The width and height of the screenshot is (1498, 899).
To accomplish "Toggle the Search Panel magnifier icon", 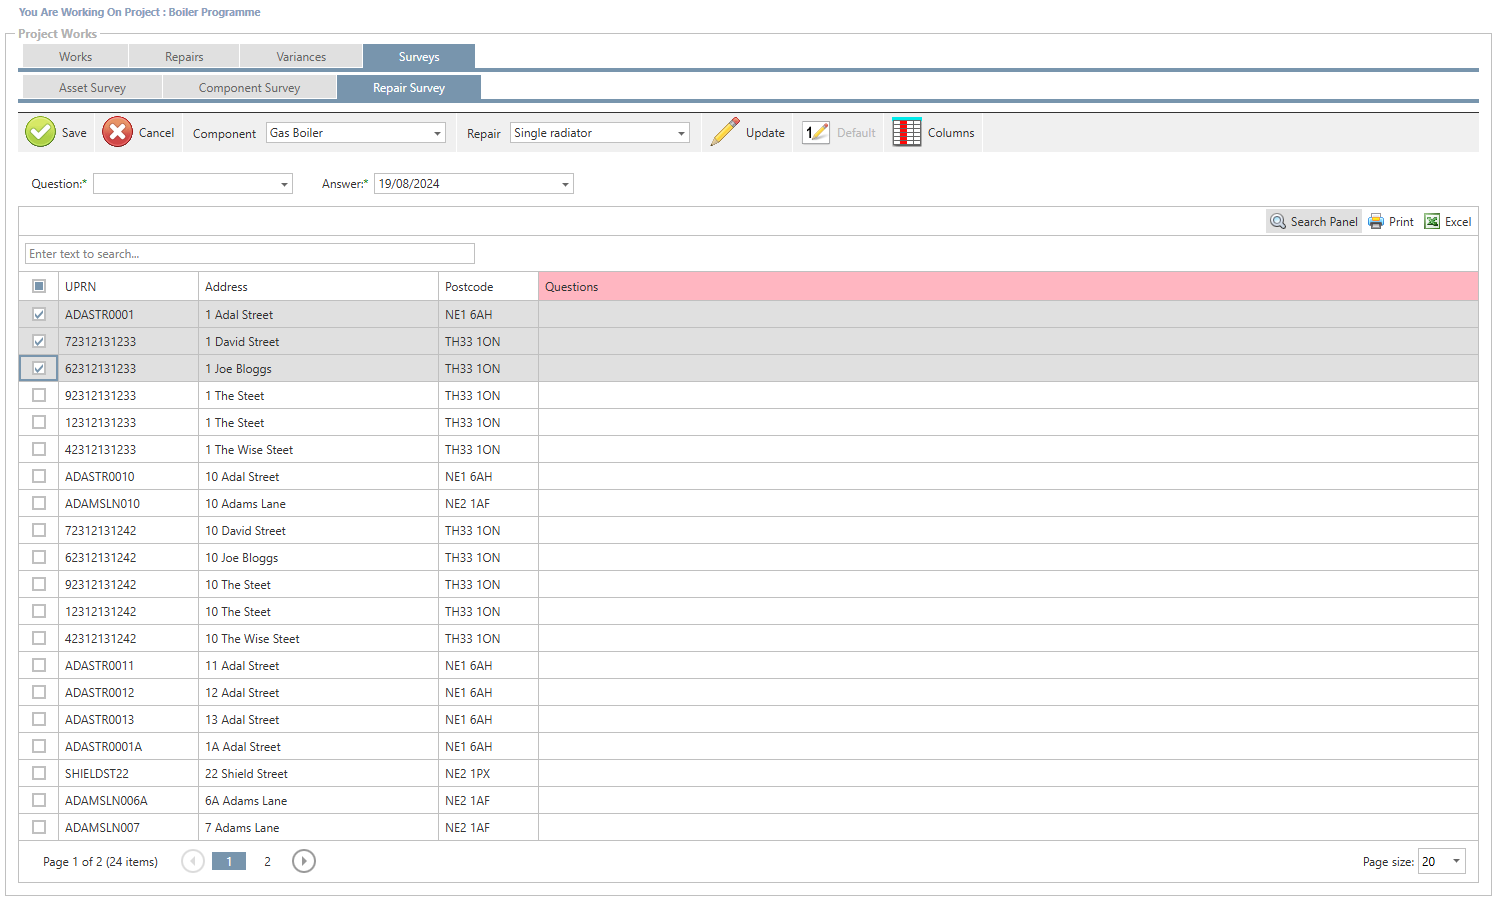I will click(1278, 222).
